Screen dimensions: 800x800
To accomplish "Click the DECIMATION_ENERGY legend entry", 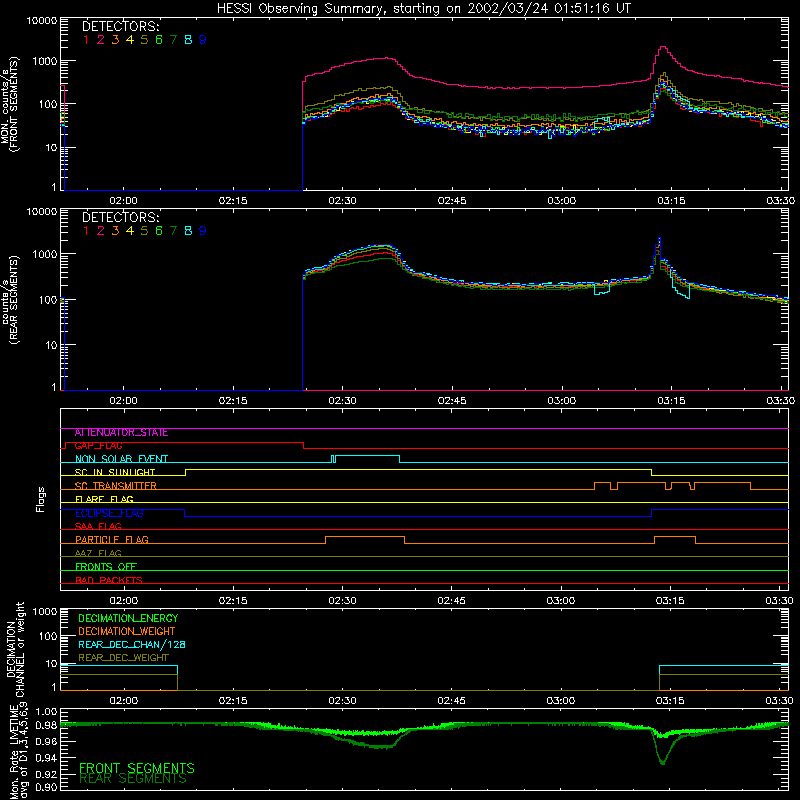I will [x=128, y=618].
